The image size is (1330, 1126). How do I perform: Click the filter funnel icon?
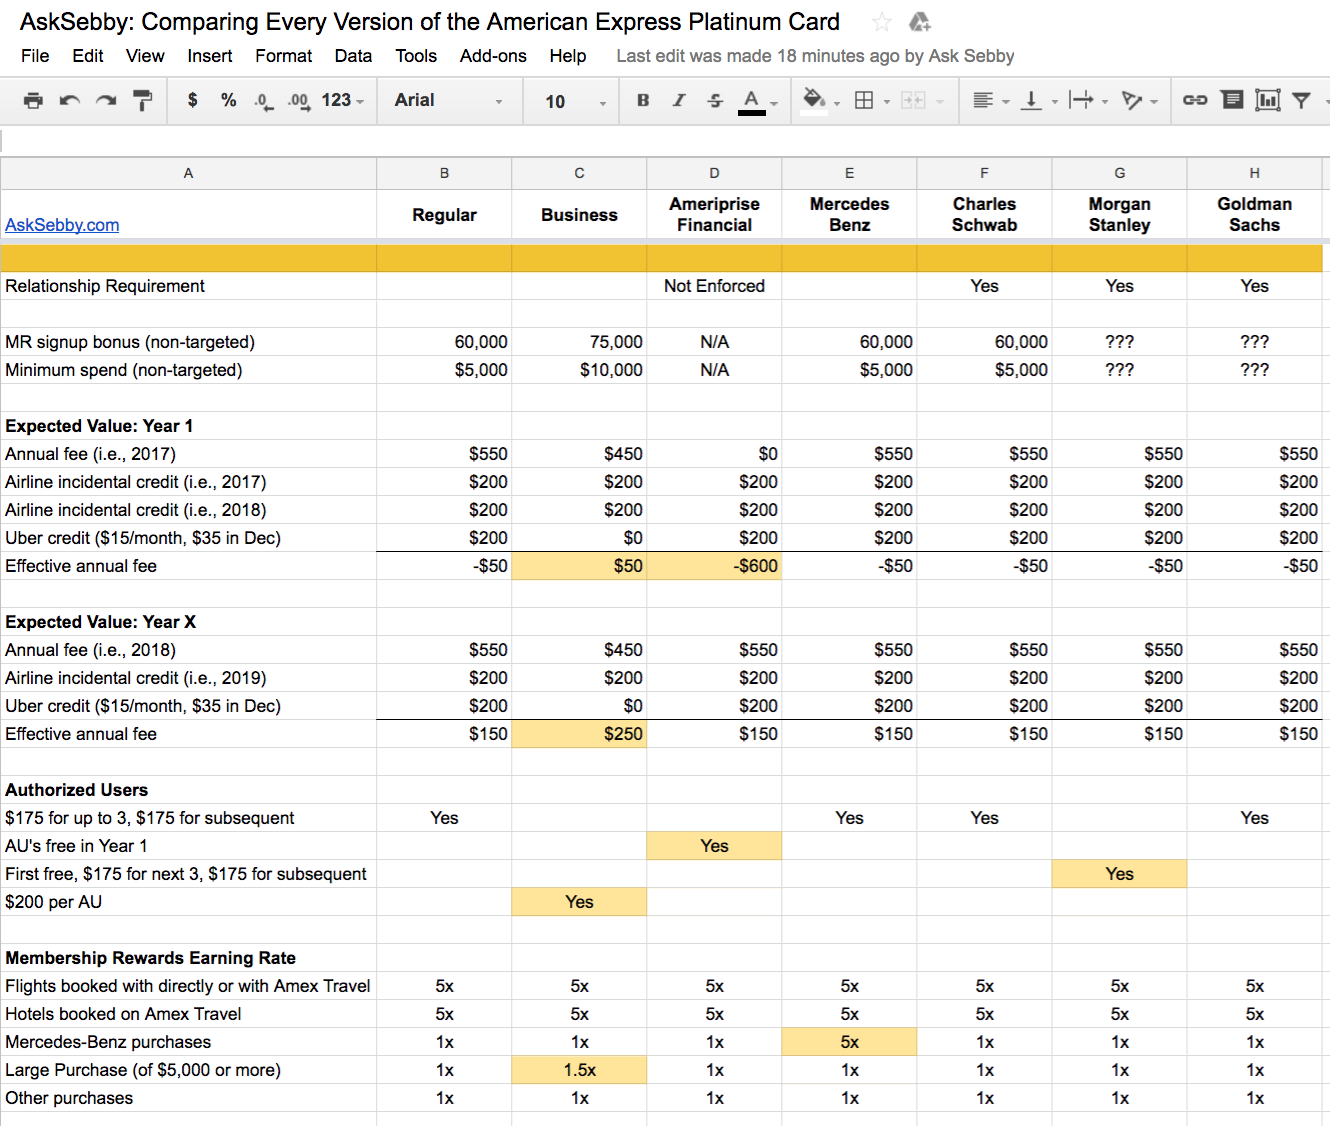(x=1301, y=100)
